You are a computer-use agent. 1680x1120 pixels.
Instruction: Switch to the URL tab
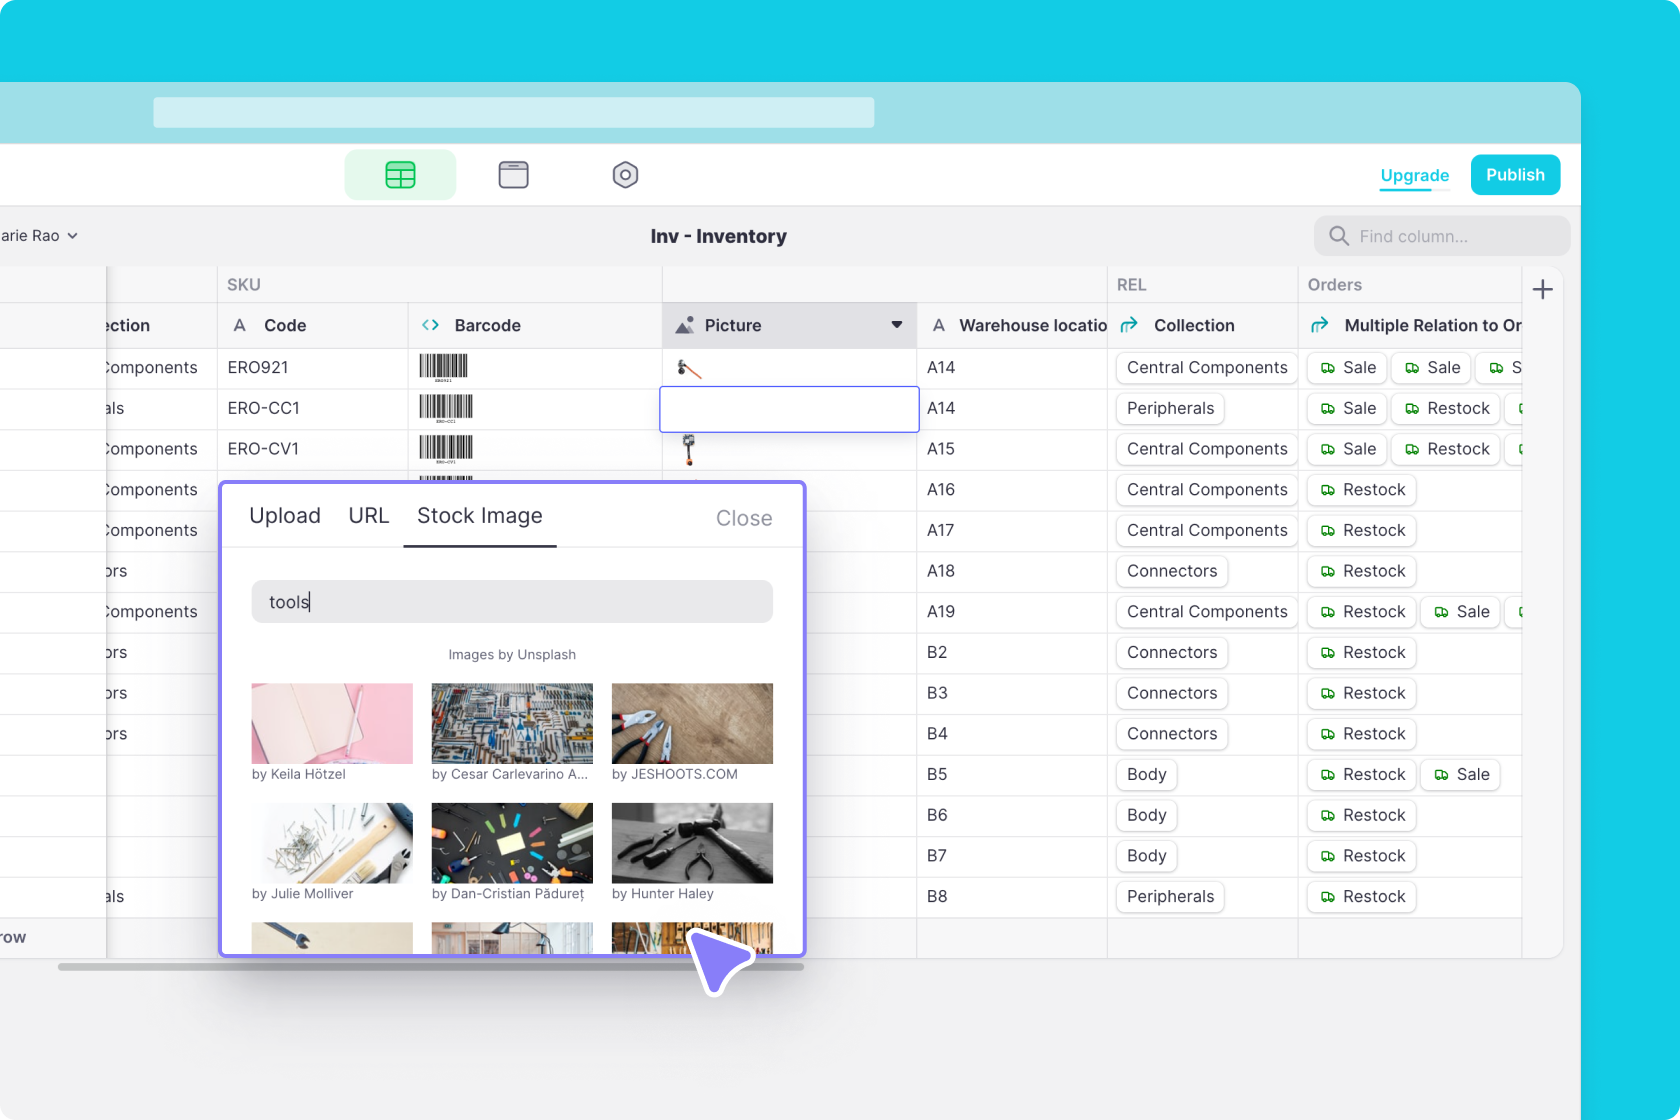click(x=368, y=516)
